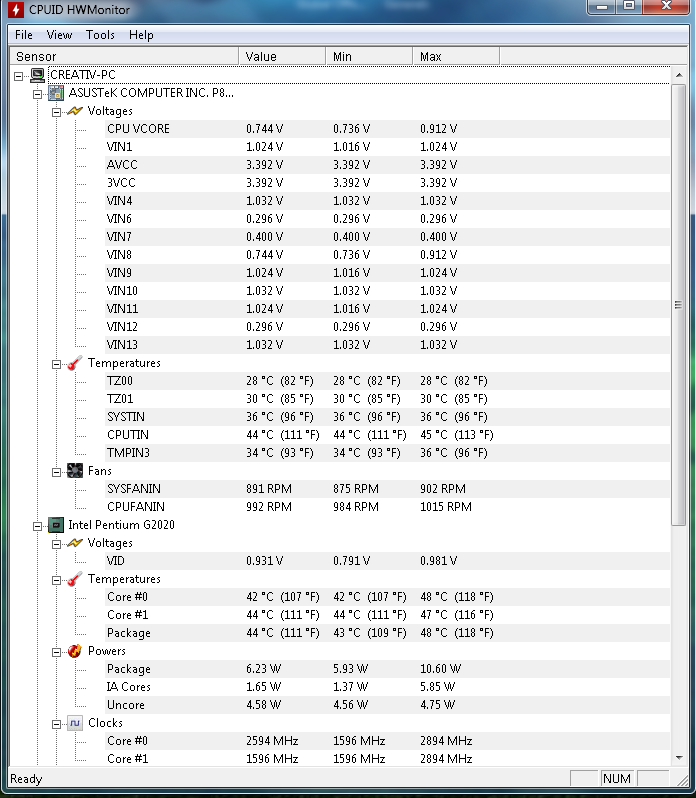Collapse the Fans group
The height and width of the screenshot is (798, 696).
[56, 472]
